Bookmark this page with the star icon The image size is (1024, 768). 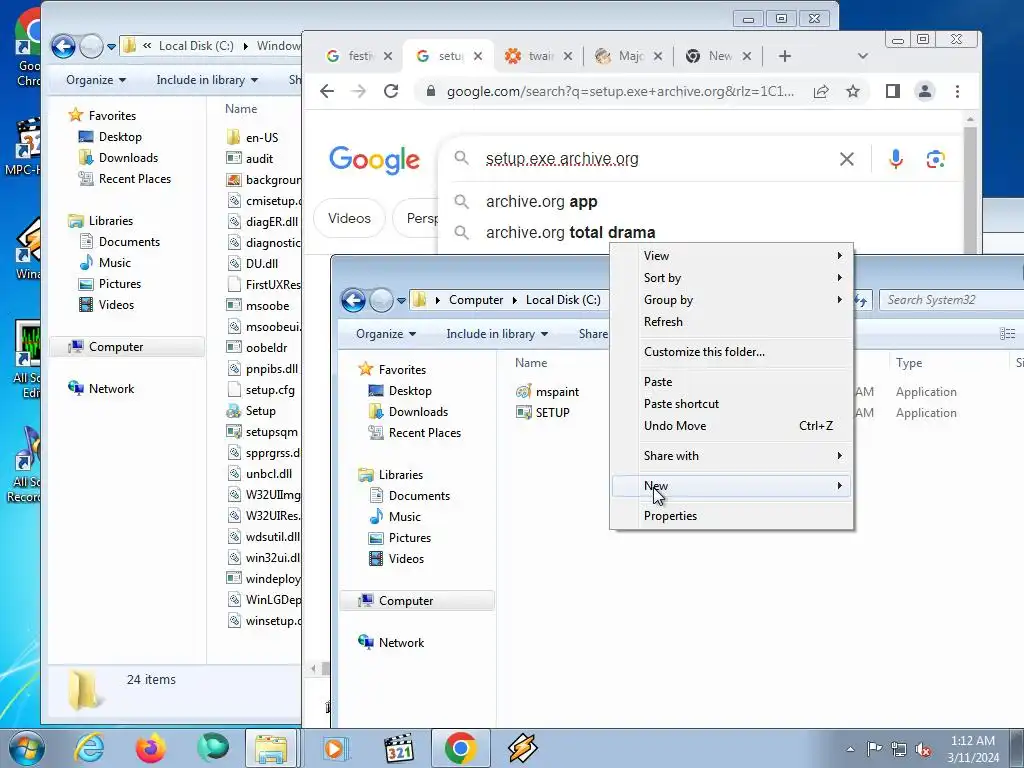[x=853, y=91]
